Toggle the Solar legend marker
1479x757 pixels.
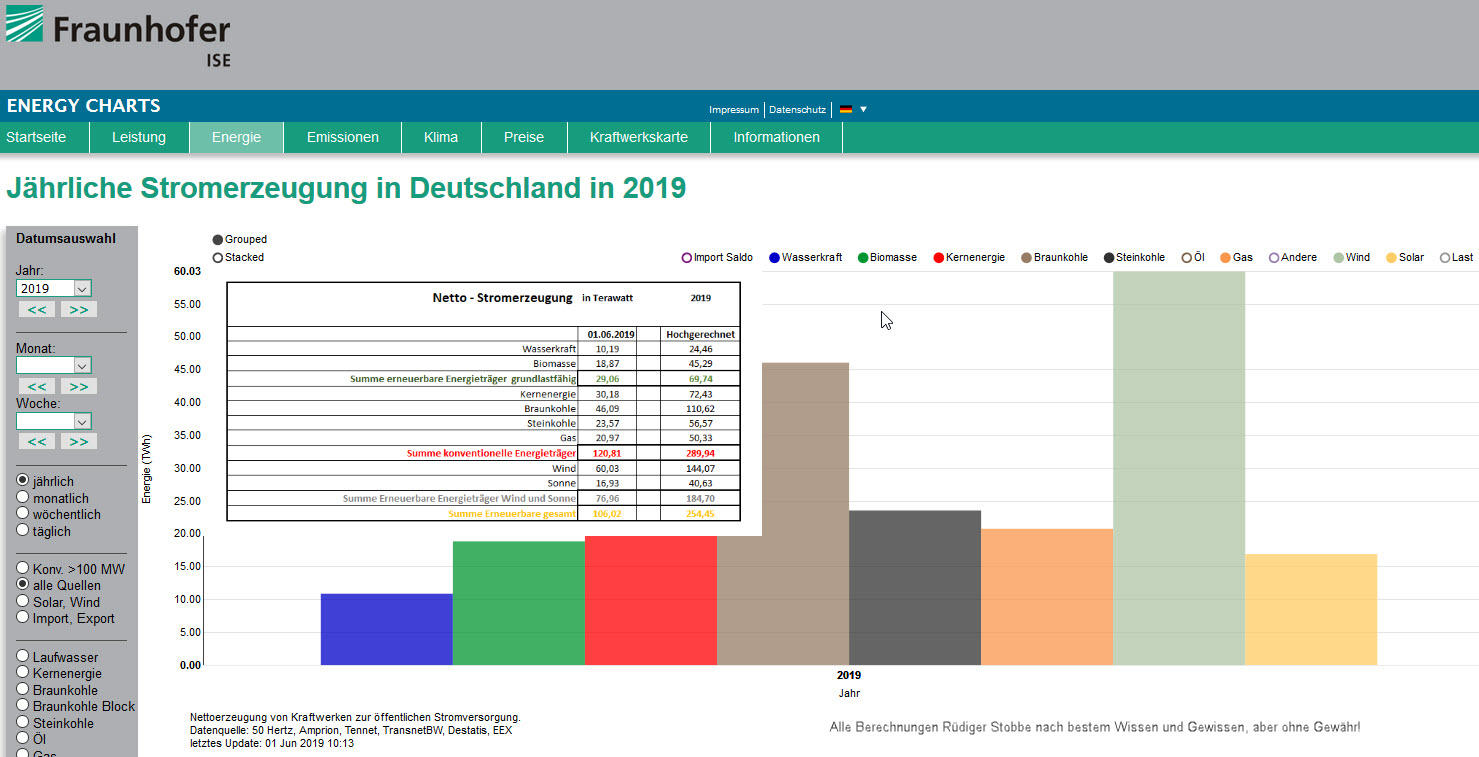1391,258
